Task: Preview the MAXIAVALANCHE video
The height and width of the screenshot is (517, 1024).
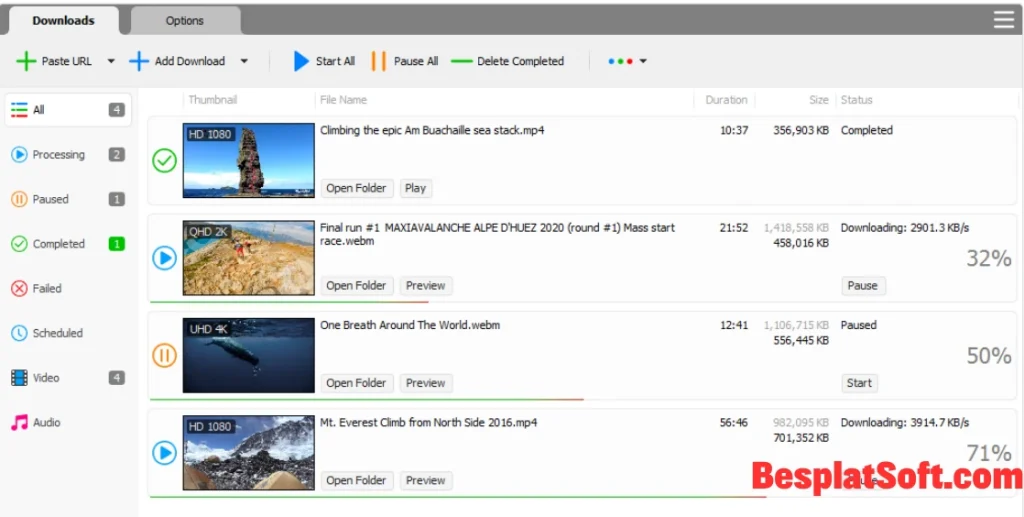Action: coord(426,285)
